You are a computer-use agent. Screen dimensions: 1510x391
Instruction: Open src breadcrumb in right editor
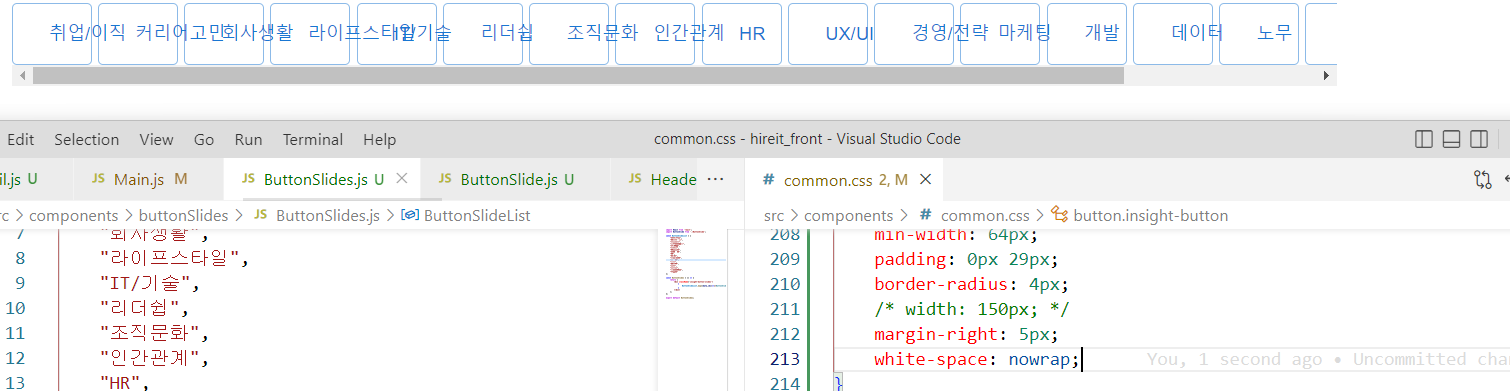click(774, 215)
